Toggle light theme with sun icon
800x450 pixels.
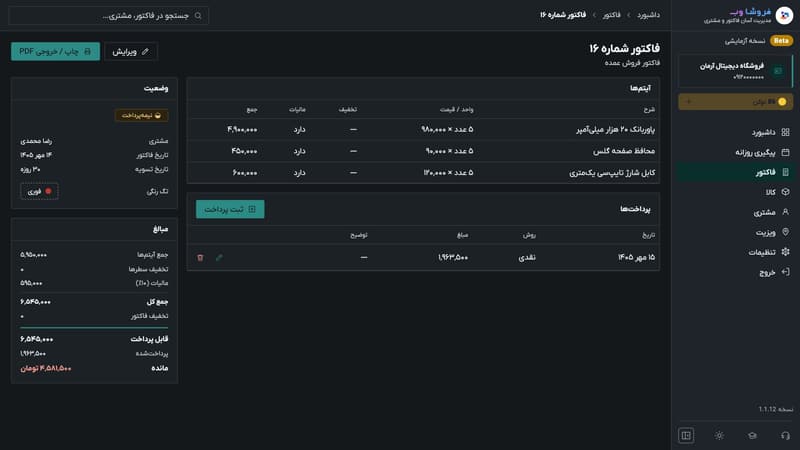click(719, 435)
